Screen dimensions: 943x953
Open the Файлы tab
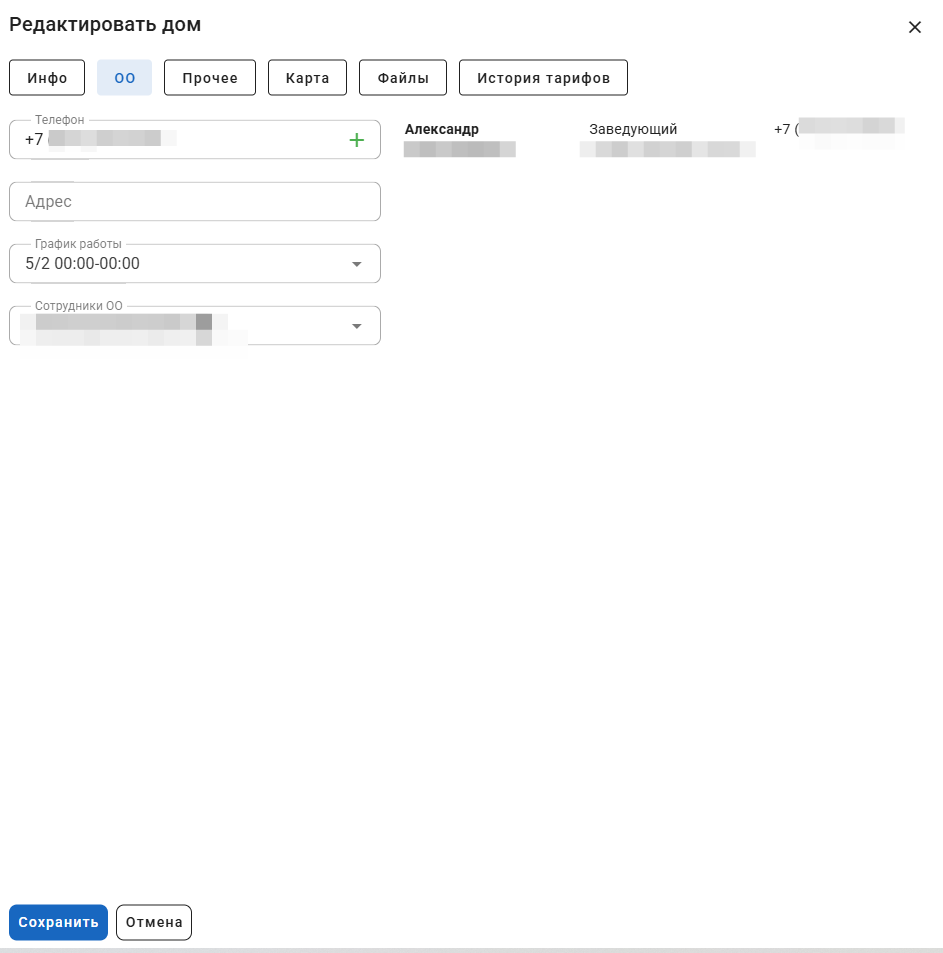pyautogui.click(x=403, y=78)
